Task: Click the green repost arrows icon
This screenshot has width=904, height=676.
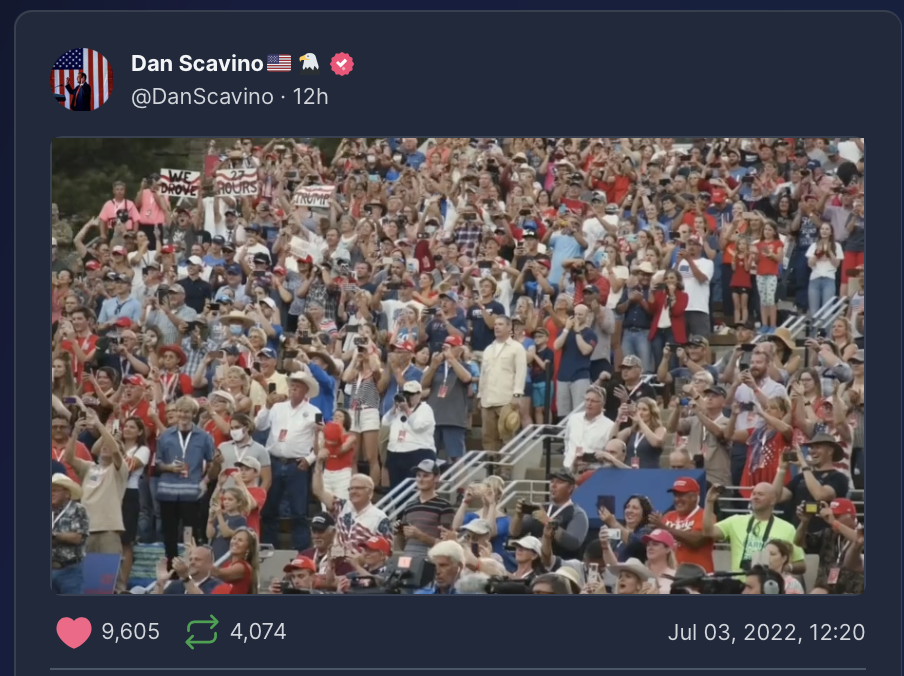Action: 202,632
